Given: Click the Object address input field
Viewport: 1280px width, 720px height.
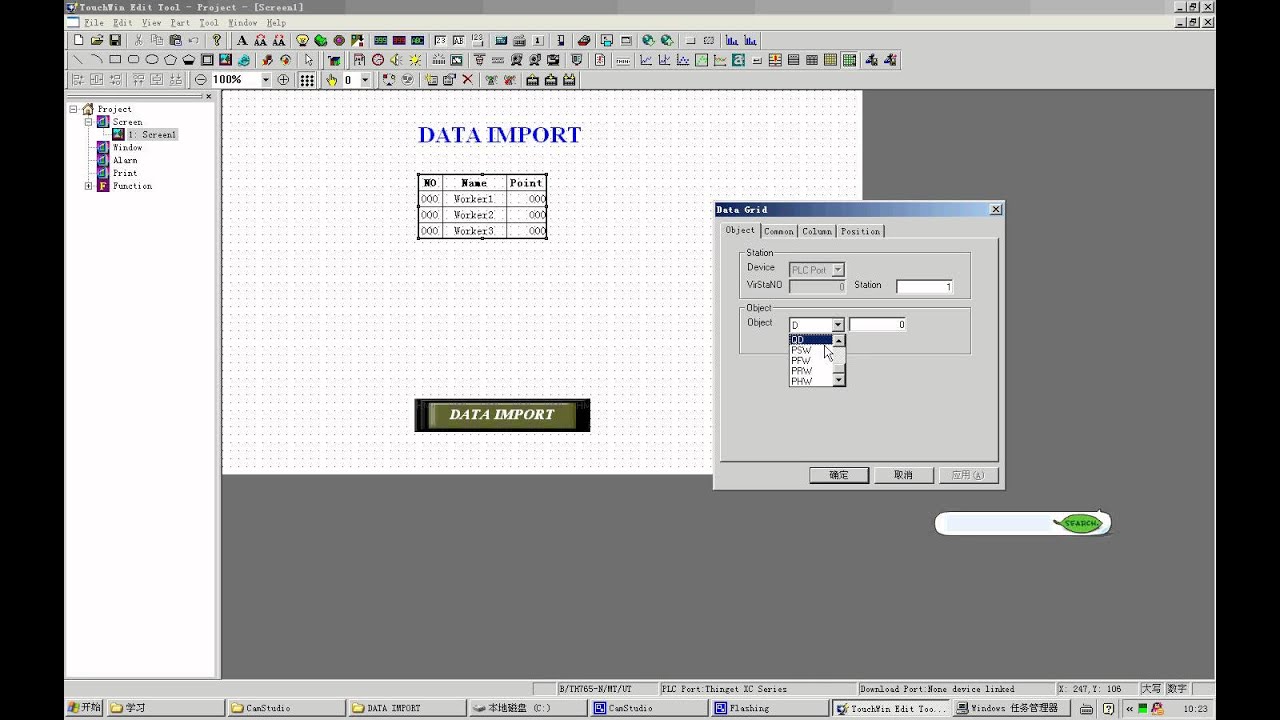Looking at the screenshot, I should tap(877, 325).
